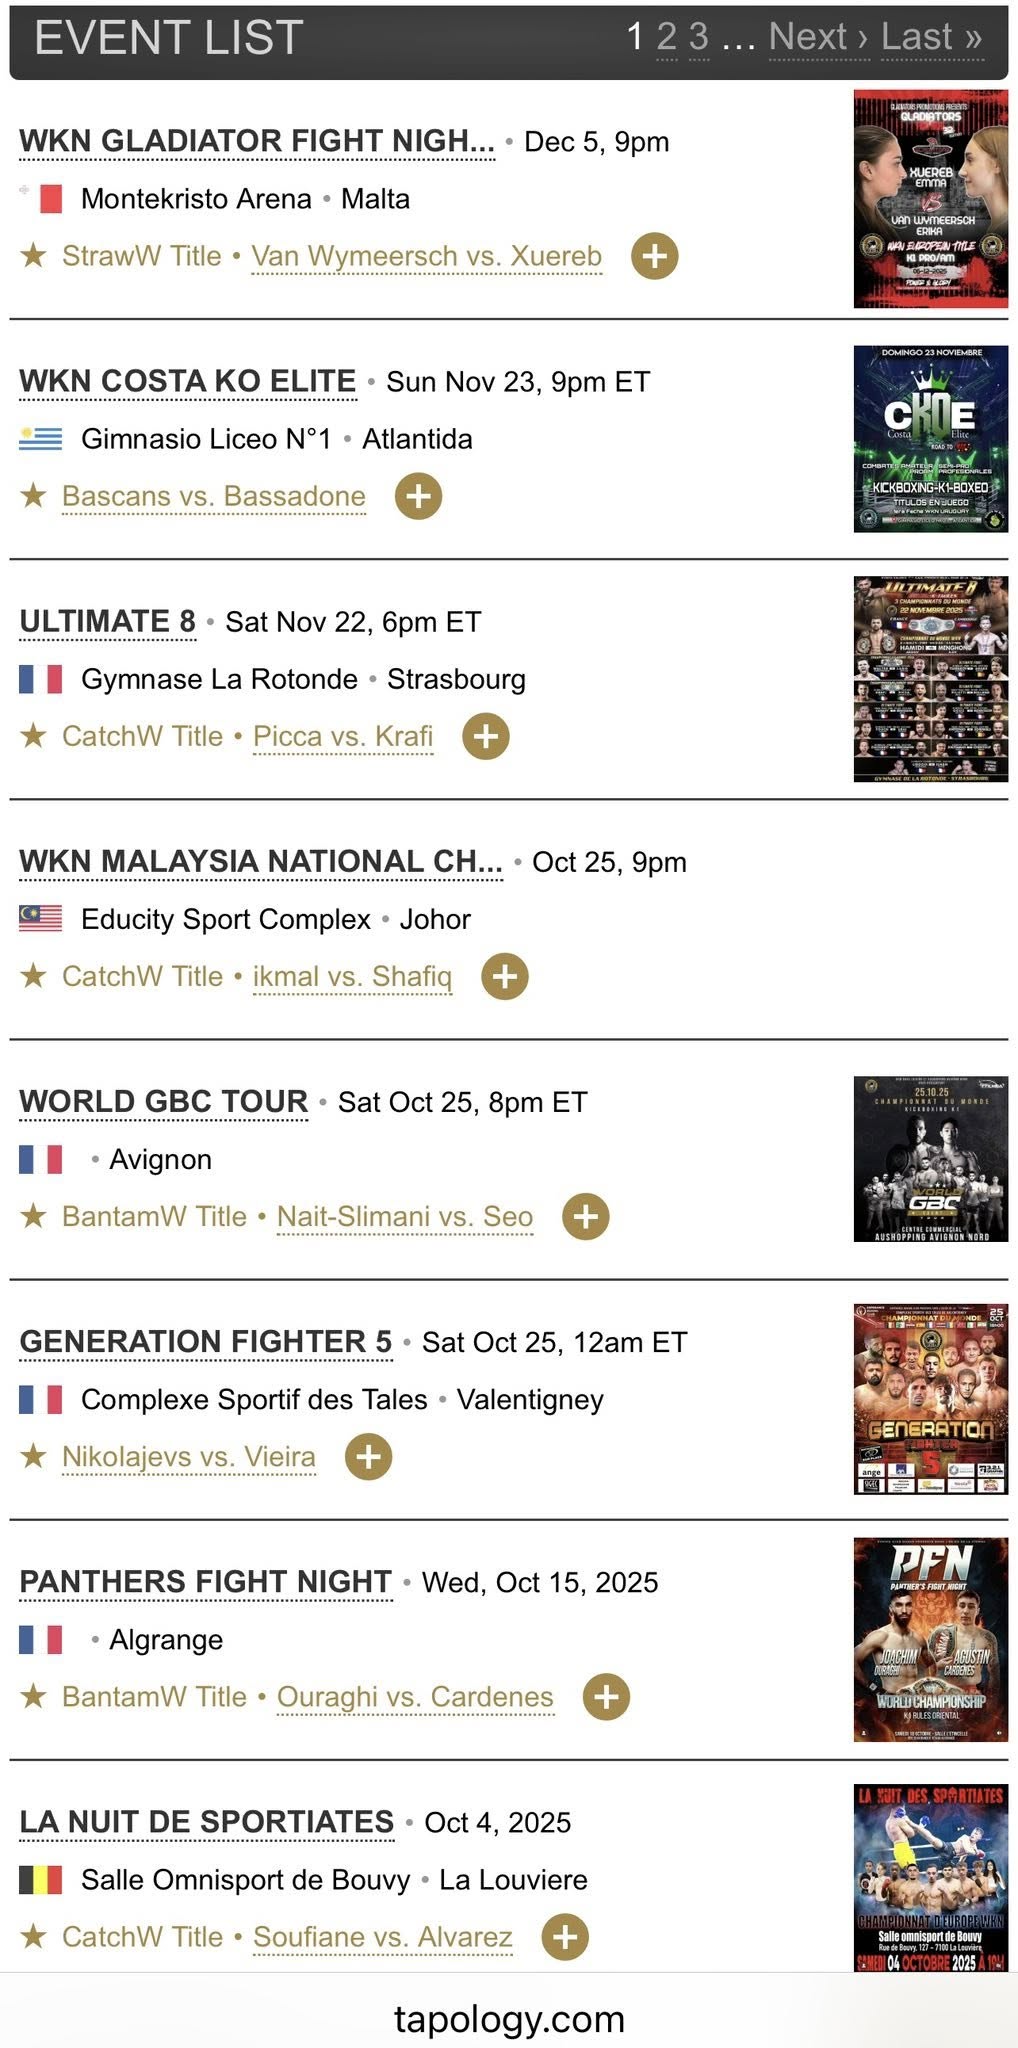Expand the ikmal vs. Shafiq bout details
The image size is (1018, 2048).
click(505, 976)
